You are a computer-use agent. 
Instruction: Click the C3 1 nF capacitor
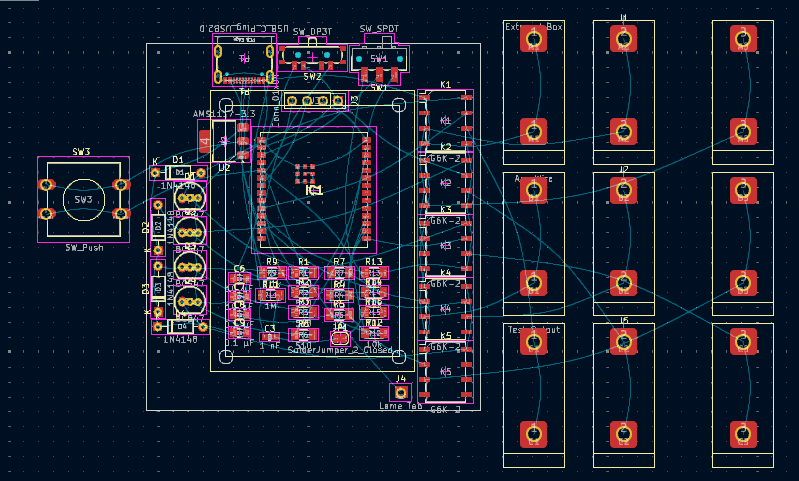pos(269,338)
